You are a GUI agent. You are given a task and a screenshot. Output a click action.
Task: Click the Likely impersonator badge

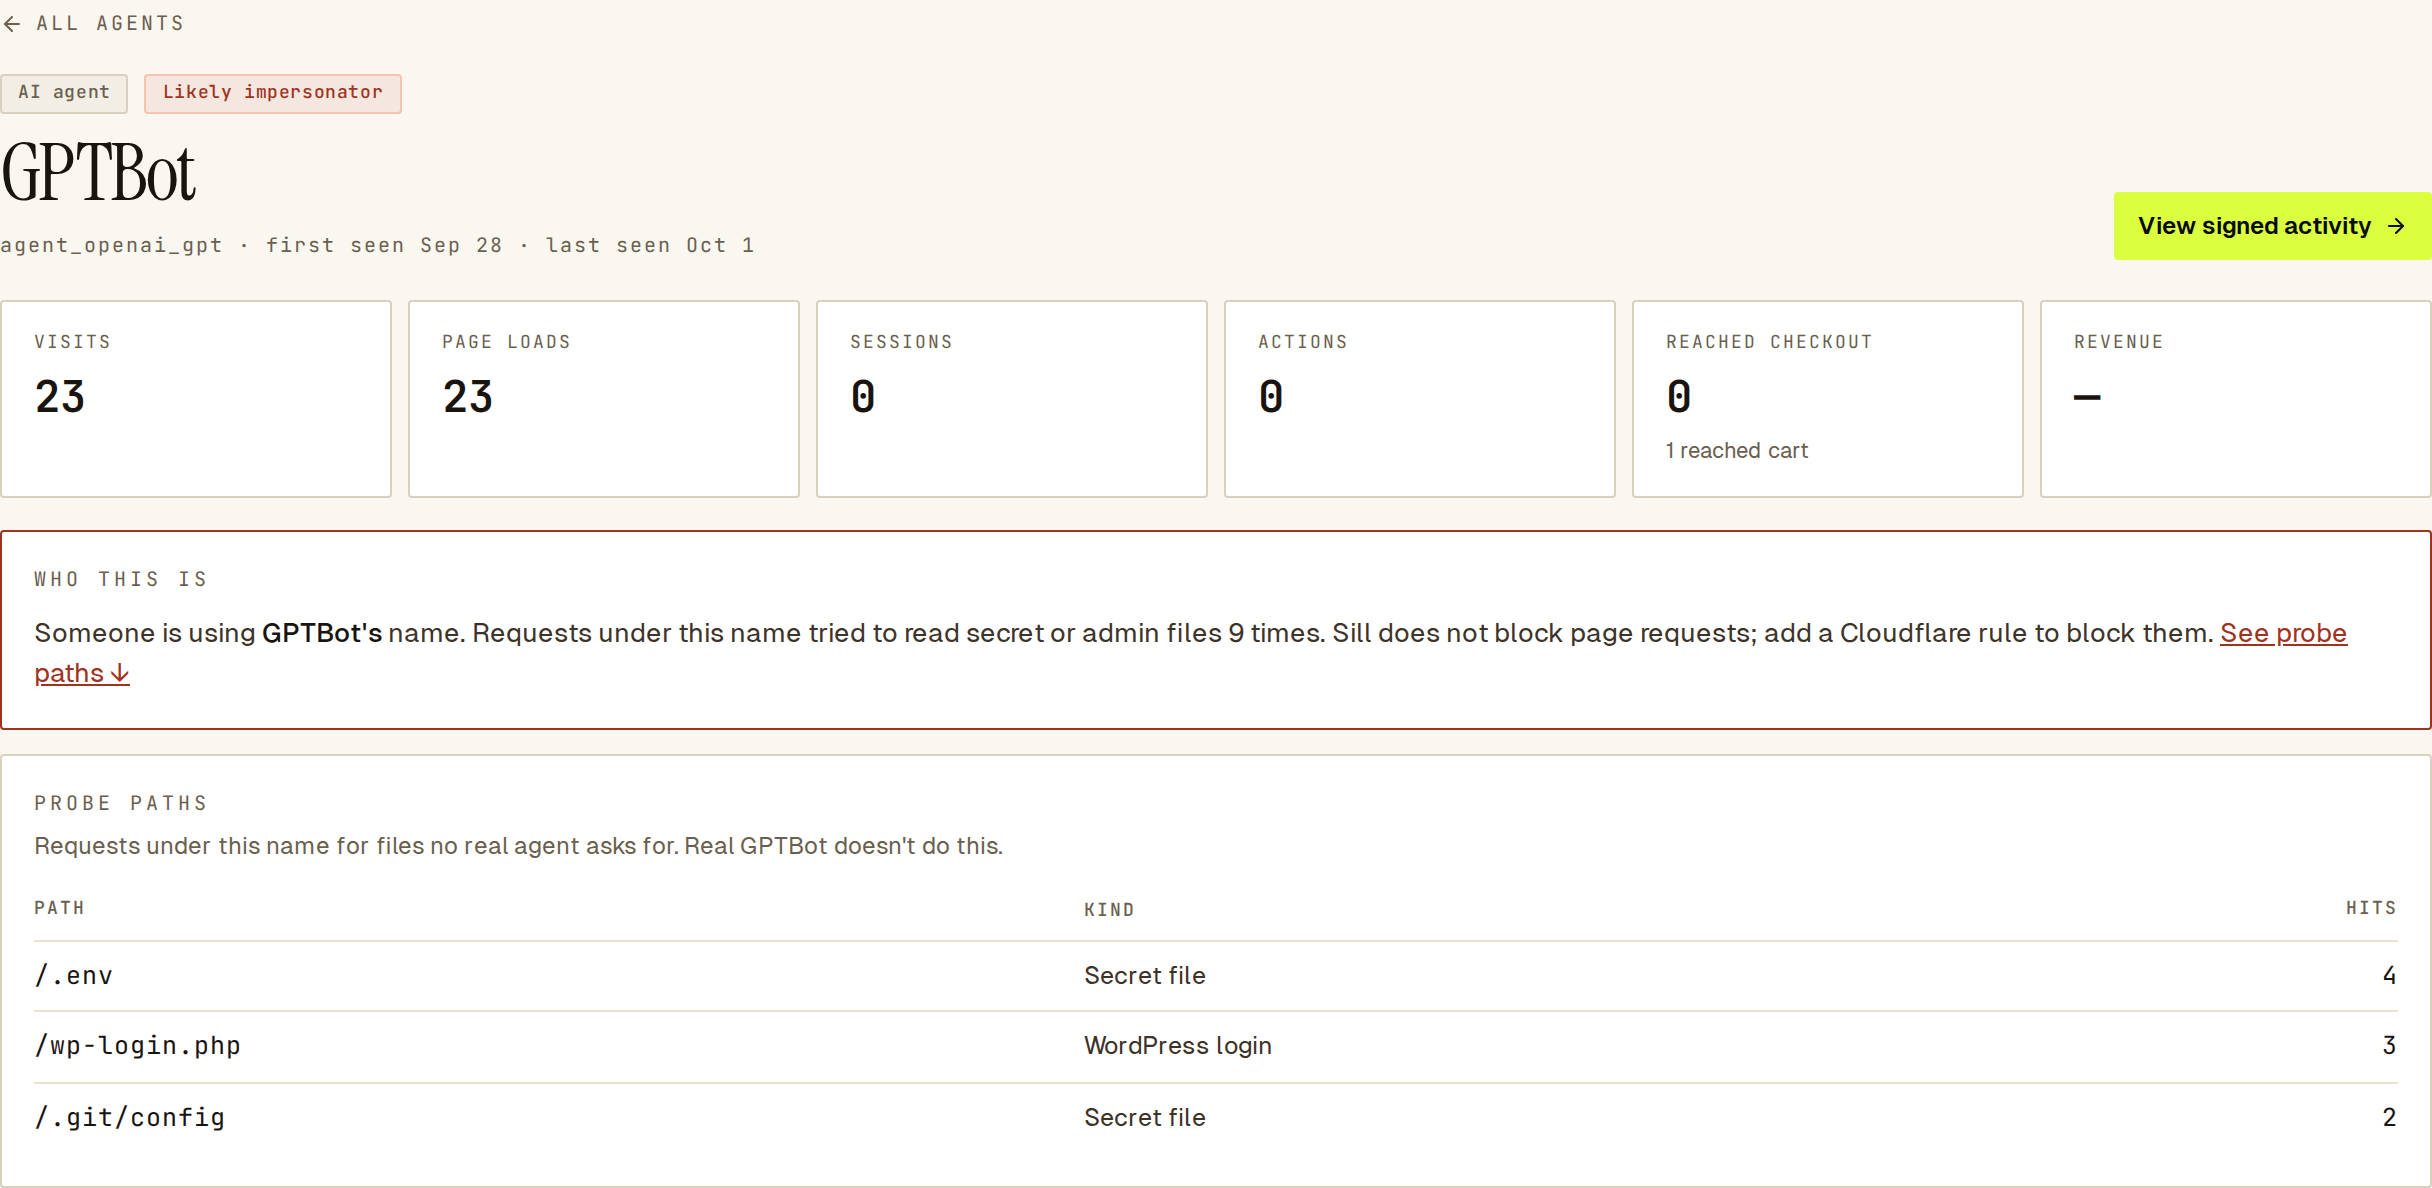coord(273,93)
